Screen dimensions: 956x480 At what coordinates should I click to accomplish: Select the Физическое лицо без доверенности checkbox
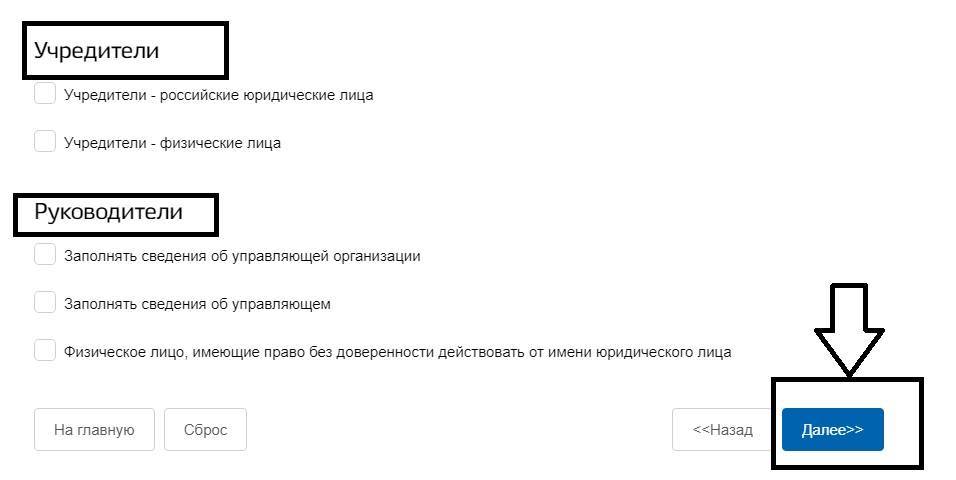[45, 350]
